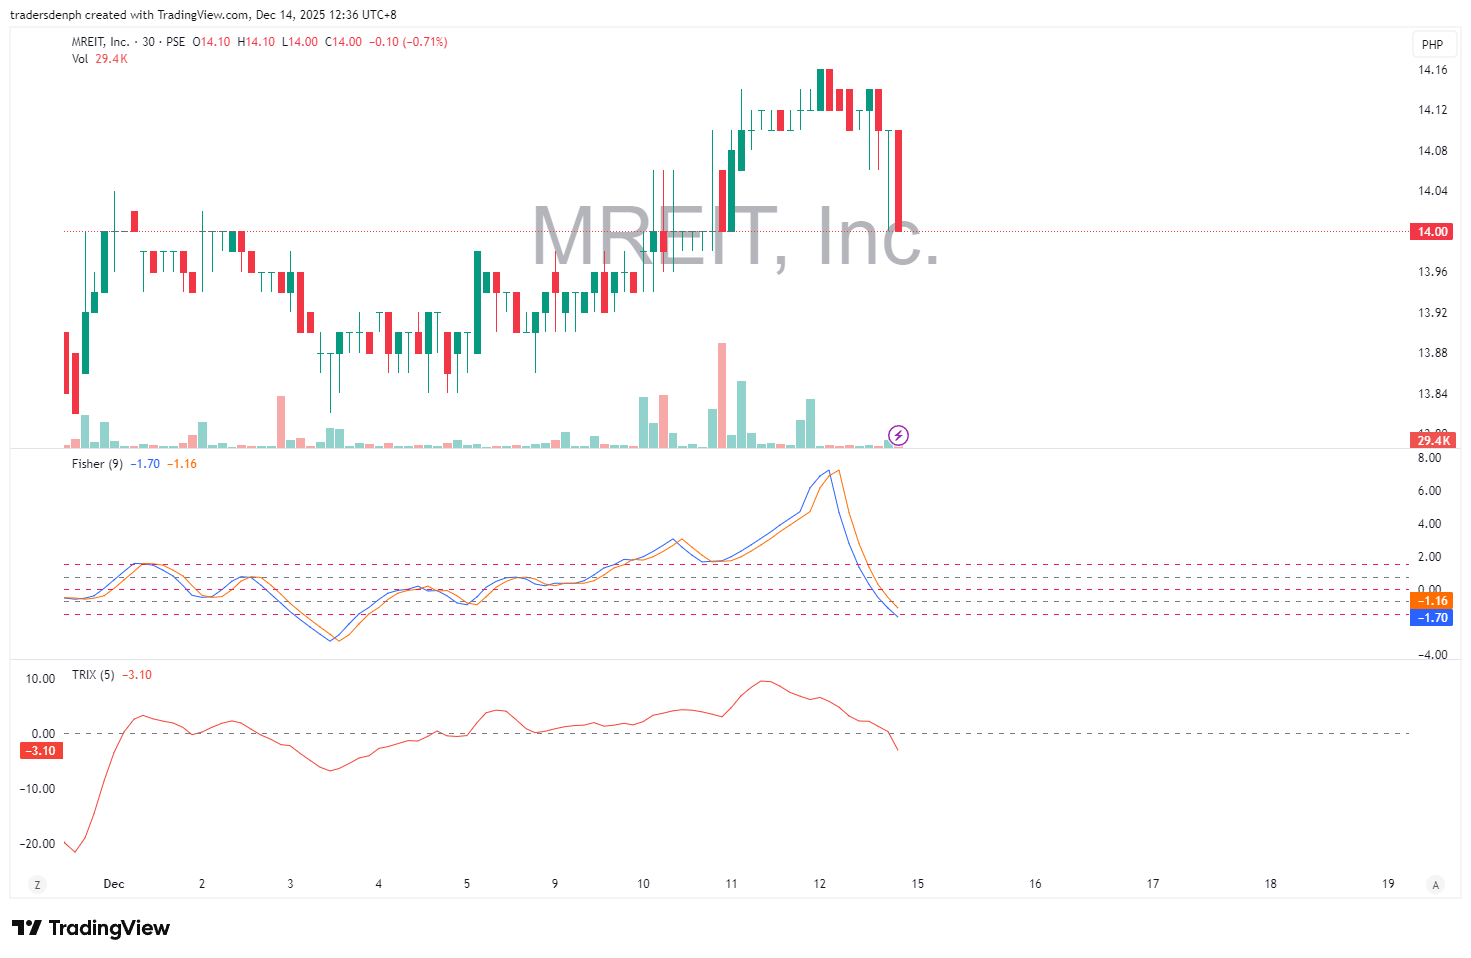Click the red 14.00 last price label

pos(1431,232)
